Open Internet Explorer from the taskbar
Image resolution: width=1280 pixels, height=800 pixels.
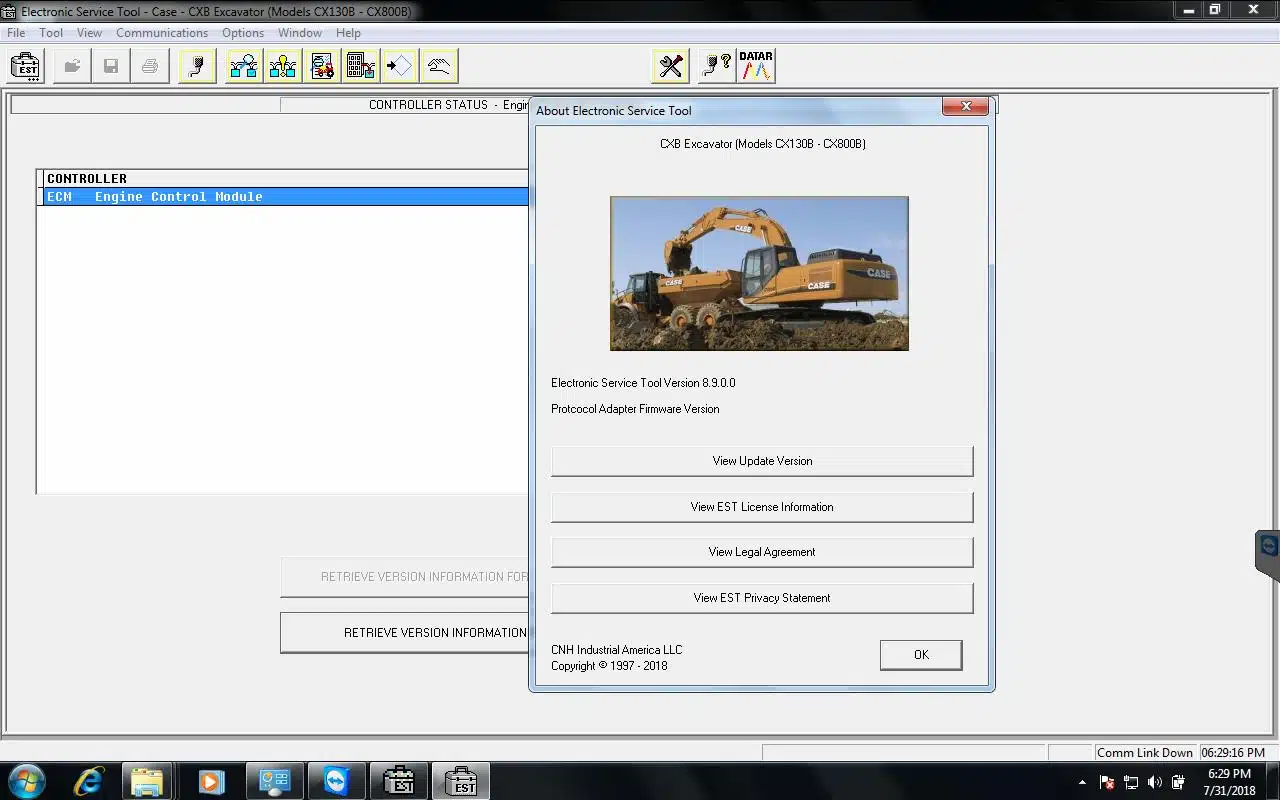click(x=88, y=781)
